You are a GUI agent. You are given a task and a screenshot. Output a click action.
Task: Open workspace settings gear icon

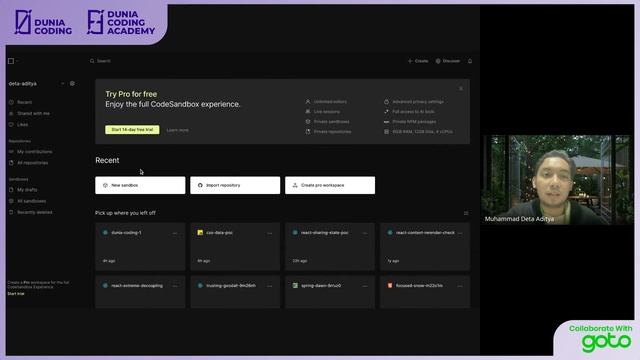click(72, 83)
